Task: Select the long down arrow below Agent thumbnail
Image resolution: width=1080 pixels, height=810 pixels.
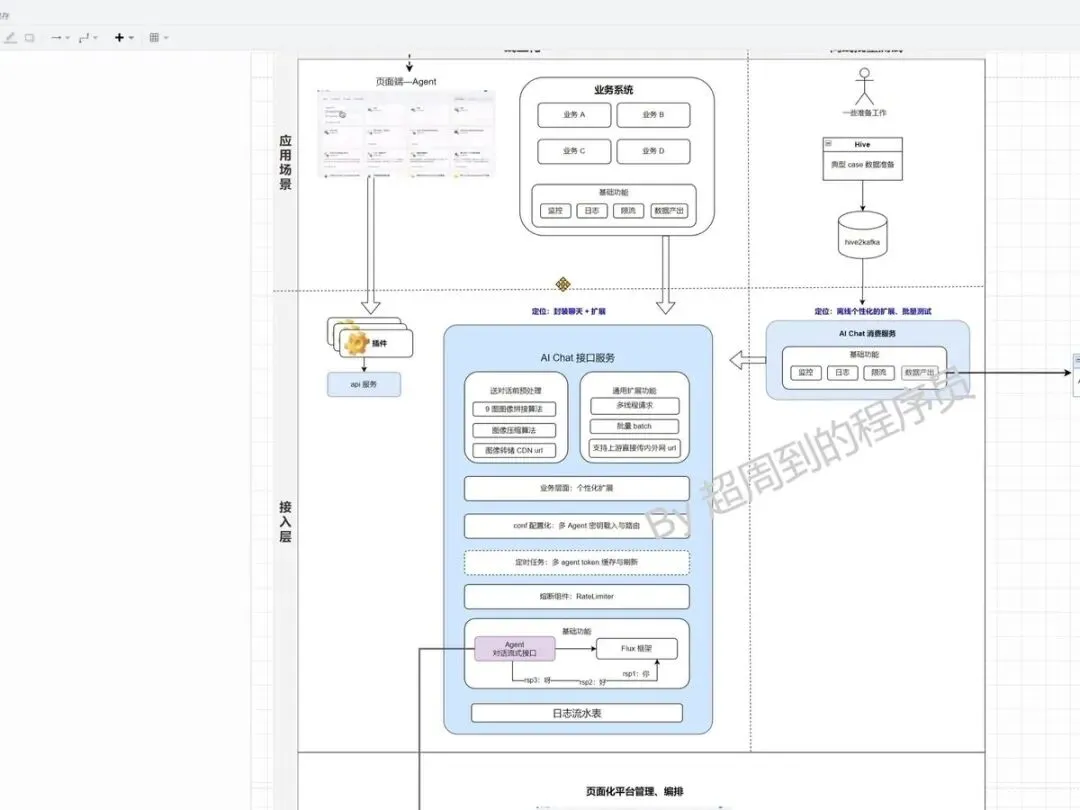Action: click(371, 245)
